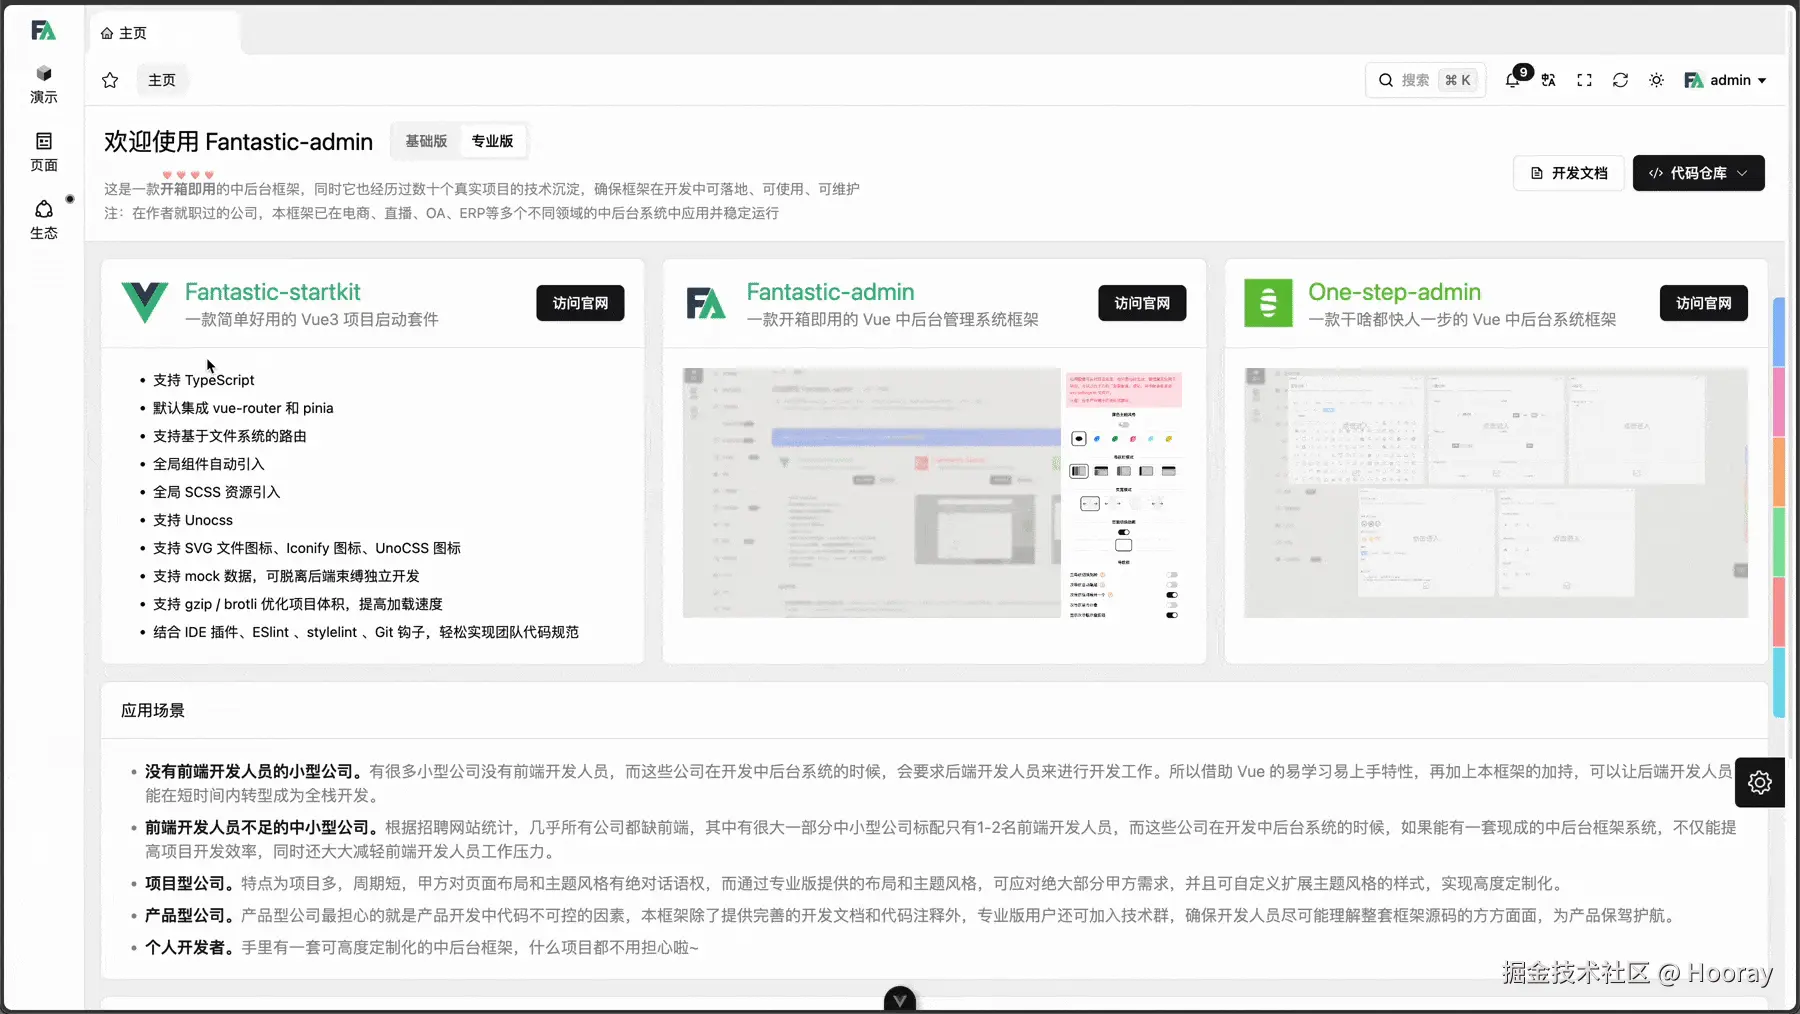Open the admin user dropdown
The width and height of the screenshot is (1800, 1014).
coord(1725,80)
